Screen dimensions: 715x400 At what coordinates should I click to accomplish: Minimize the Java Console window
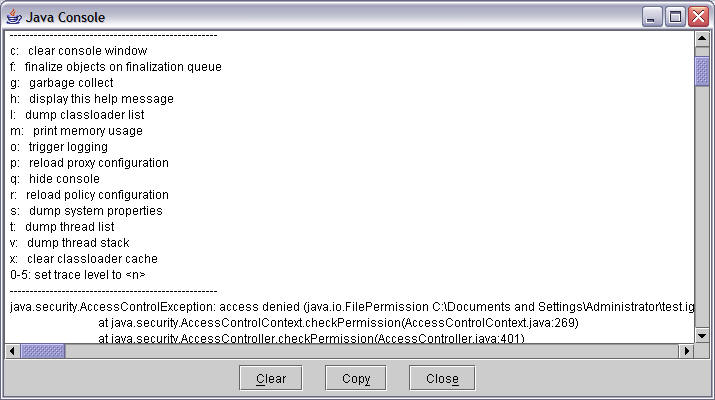(652, 17)
